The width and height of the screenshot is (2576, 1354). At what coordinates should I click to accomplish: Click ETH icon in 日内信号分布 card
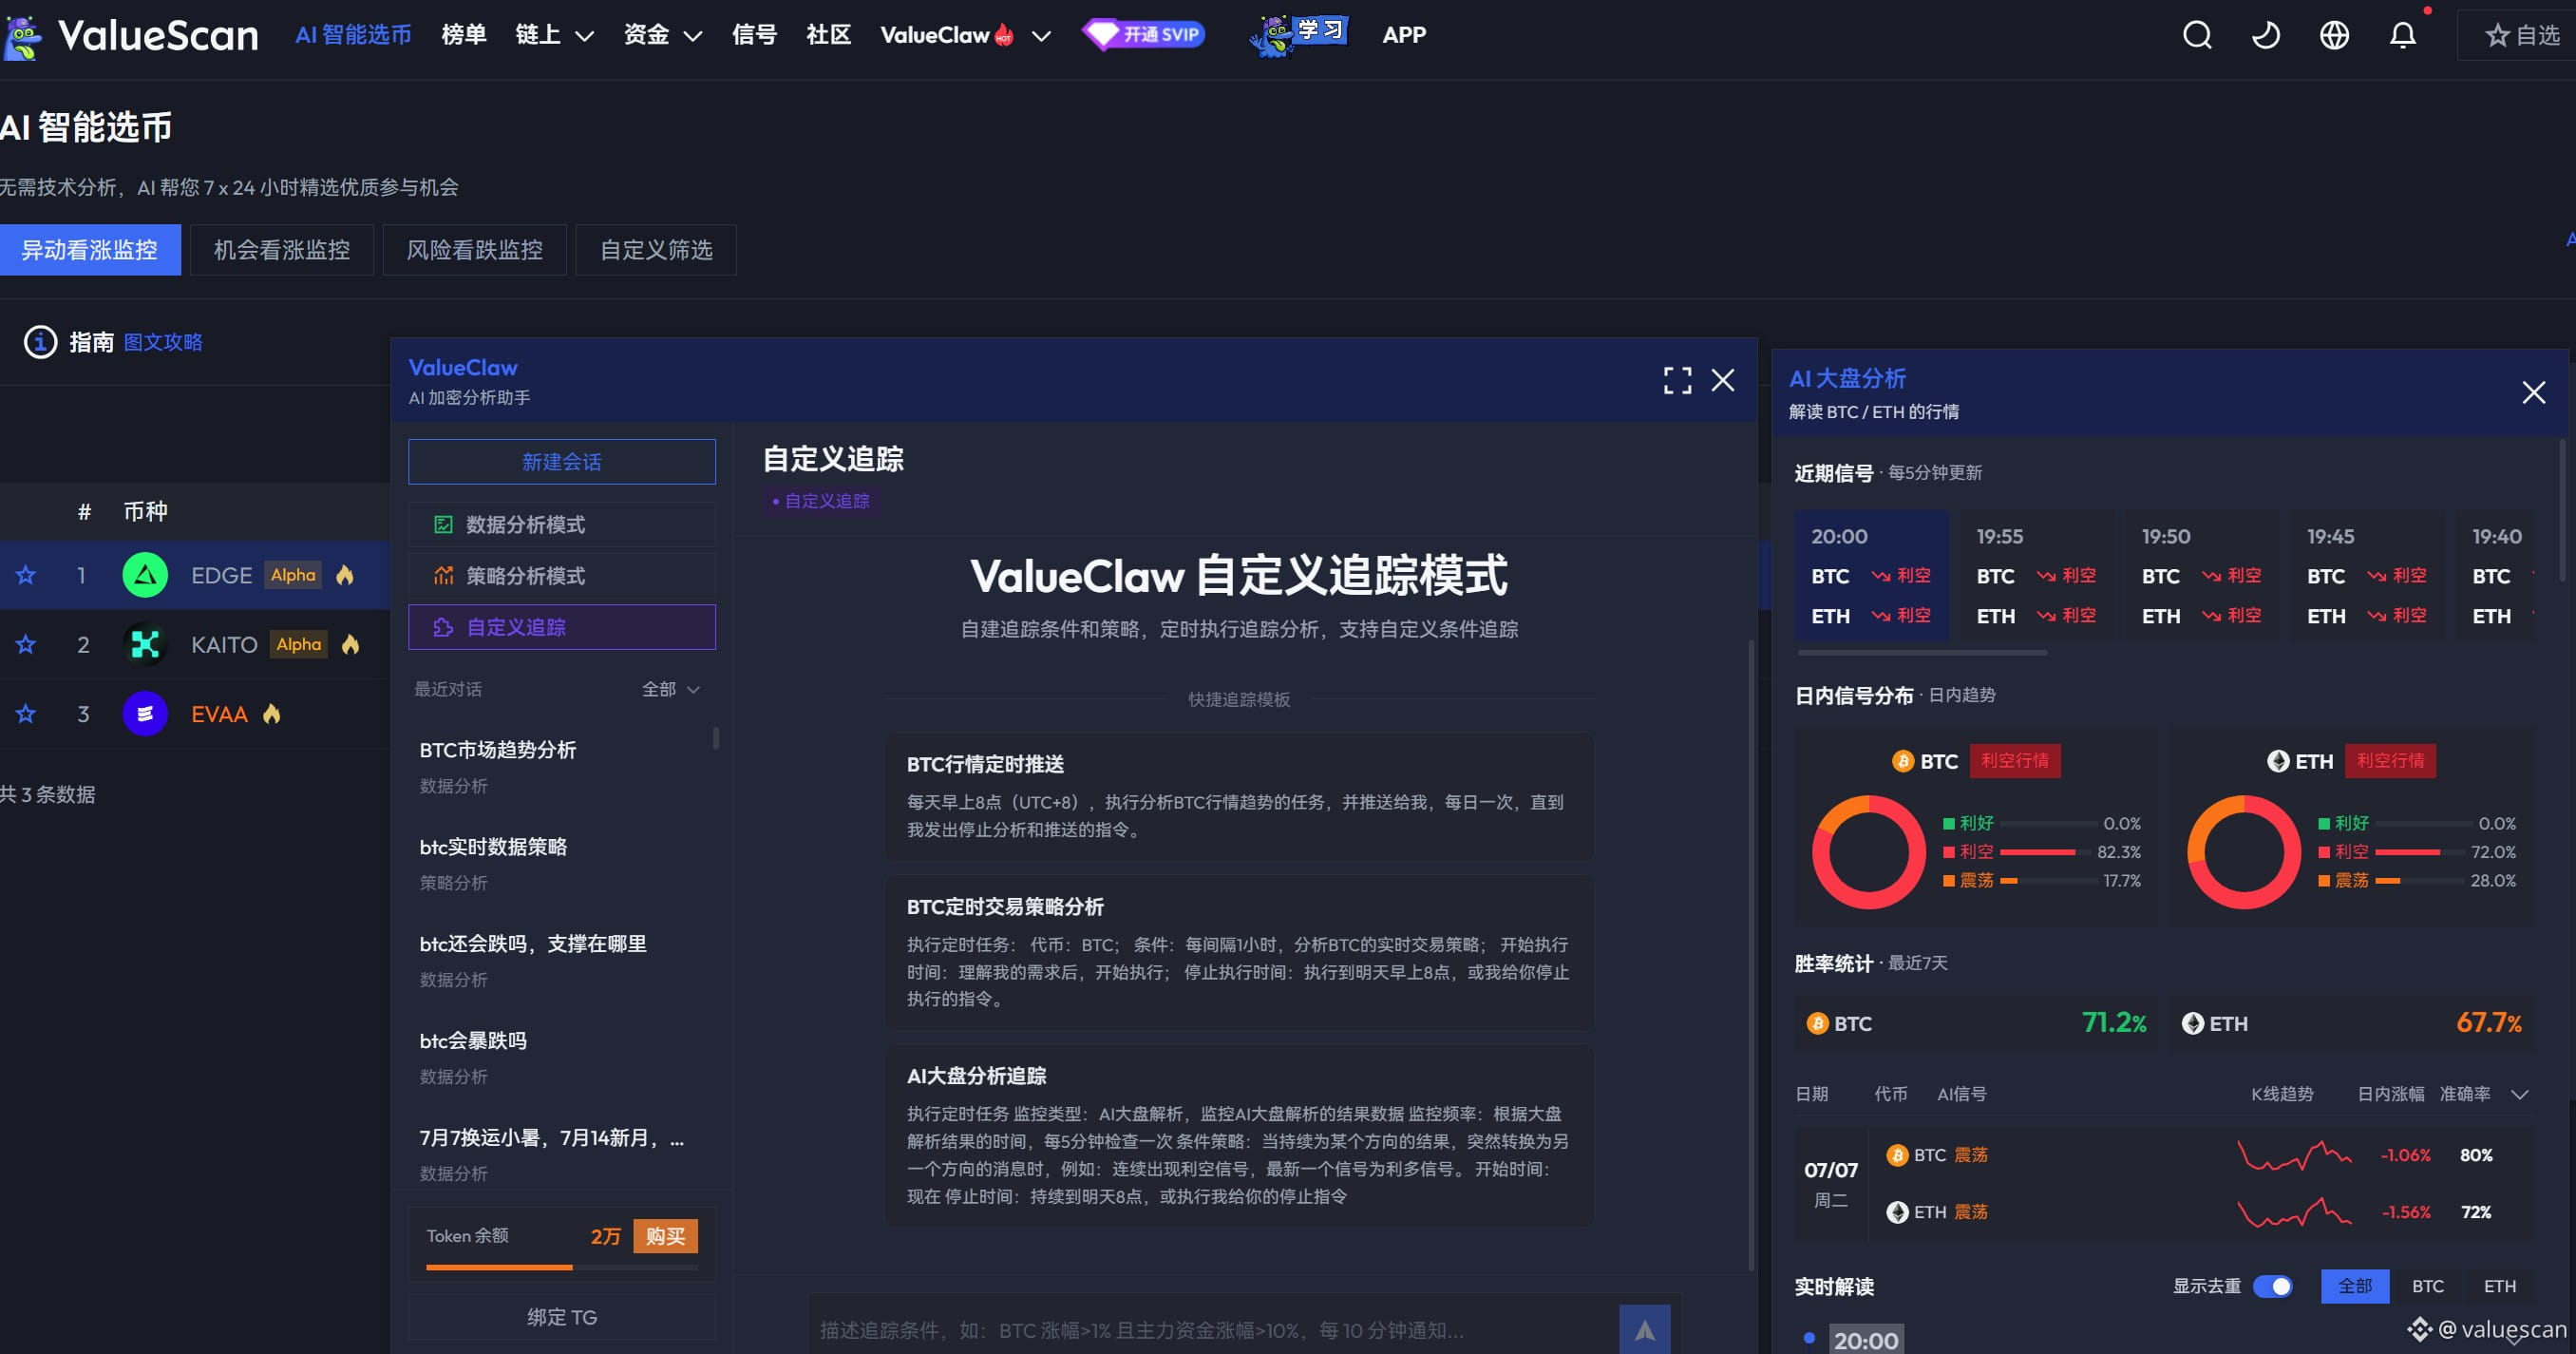pos(2277,761)
